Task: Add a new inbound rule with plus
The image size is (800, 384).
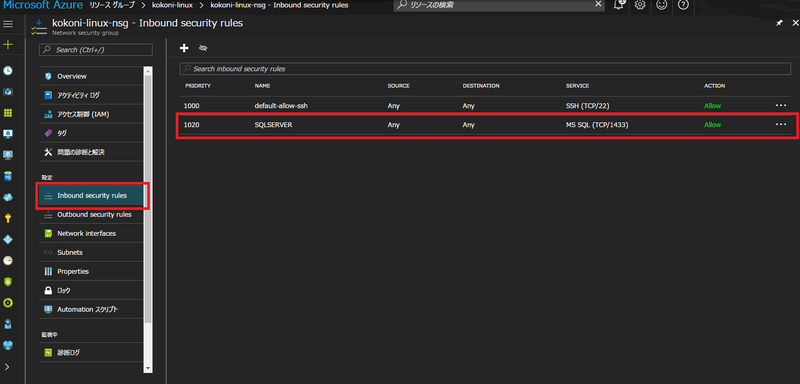Action: pyautogui.click(x=185, y=48)
